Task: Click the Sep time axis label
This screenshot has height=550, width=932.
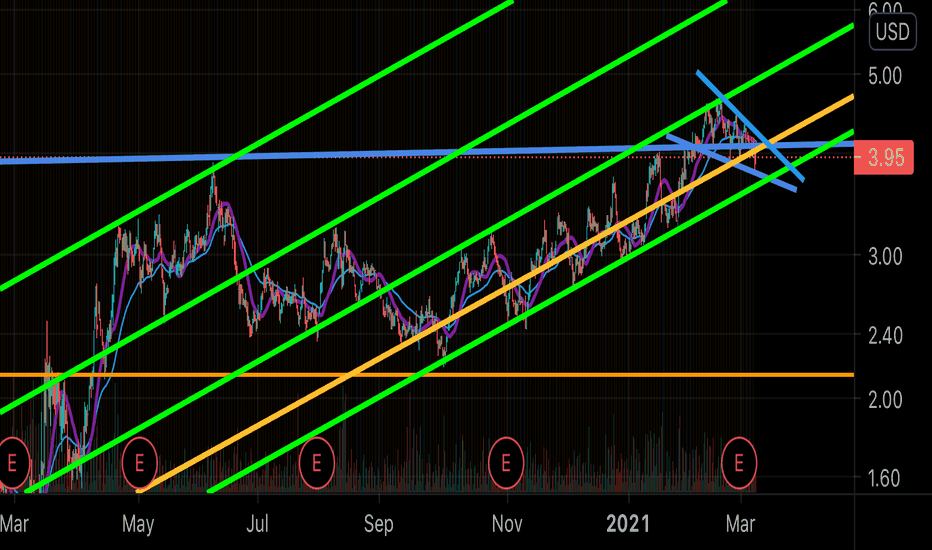Action: (379, 524)
